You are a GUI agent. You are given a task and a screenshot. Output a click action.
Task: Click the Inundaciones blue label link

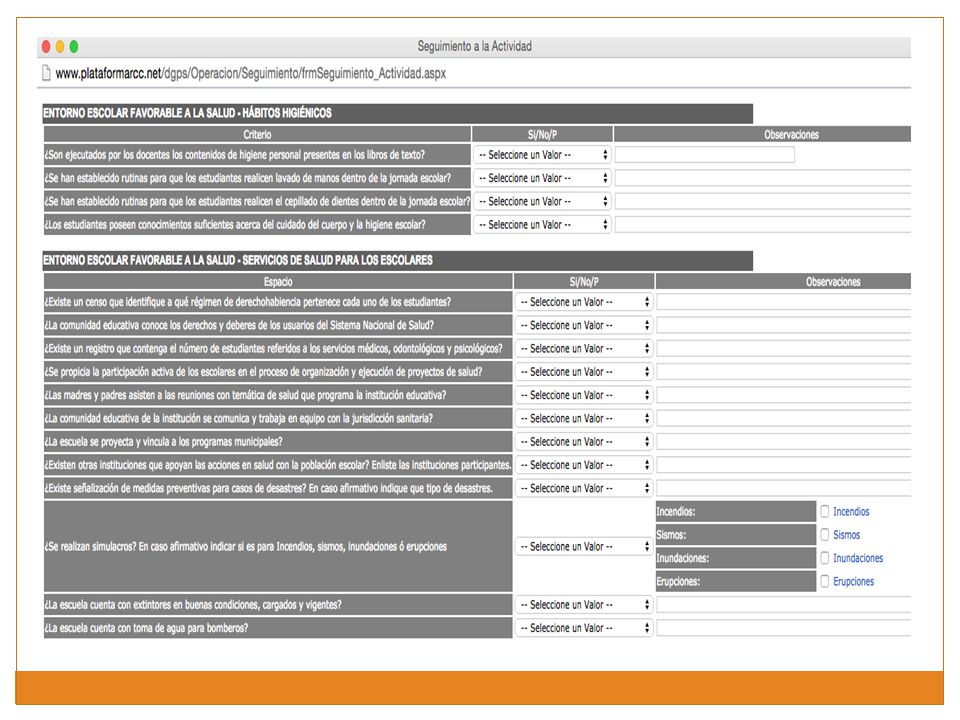click(x=858, y=558)
